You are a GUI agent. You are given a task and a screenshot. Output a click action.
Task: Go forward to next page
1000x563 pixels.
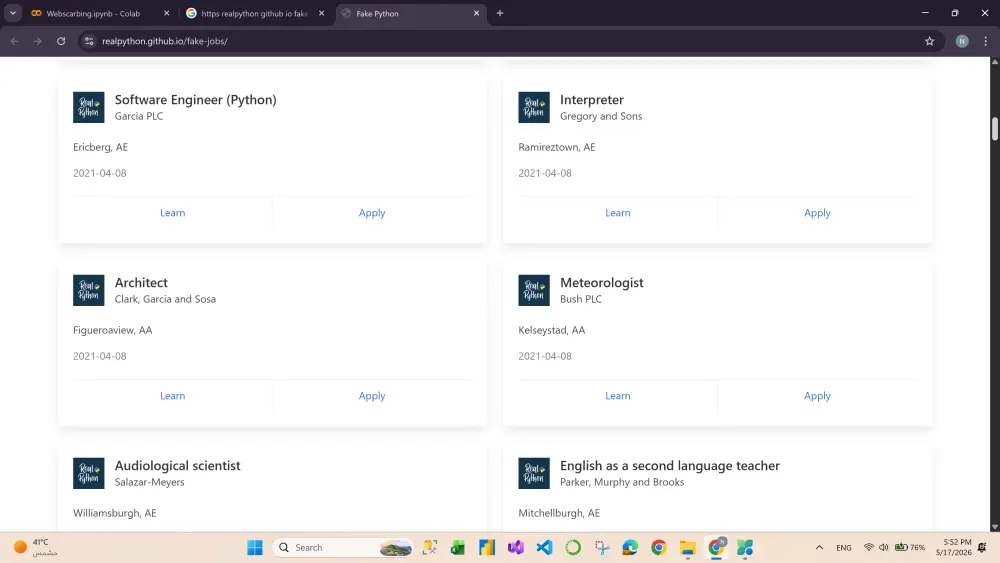pos(38,41)
